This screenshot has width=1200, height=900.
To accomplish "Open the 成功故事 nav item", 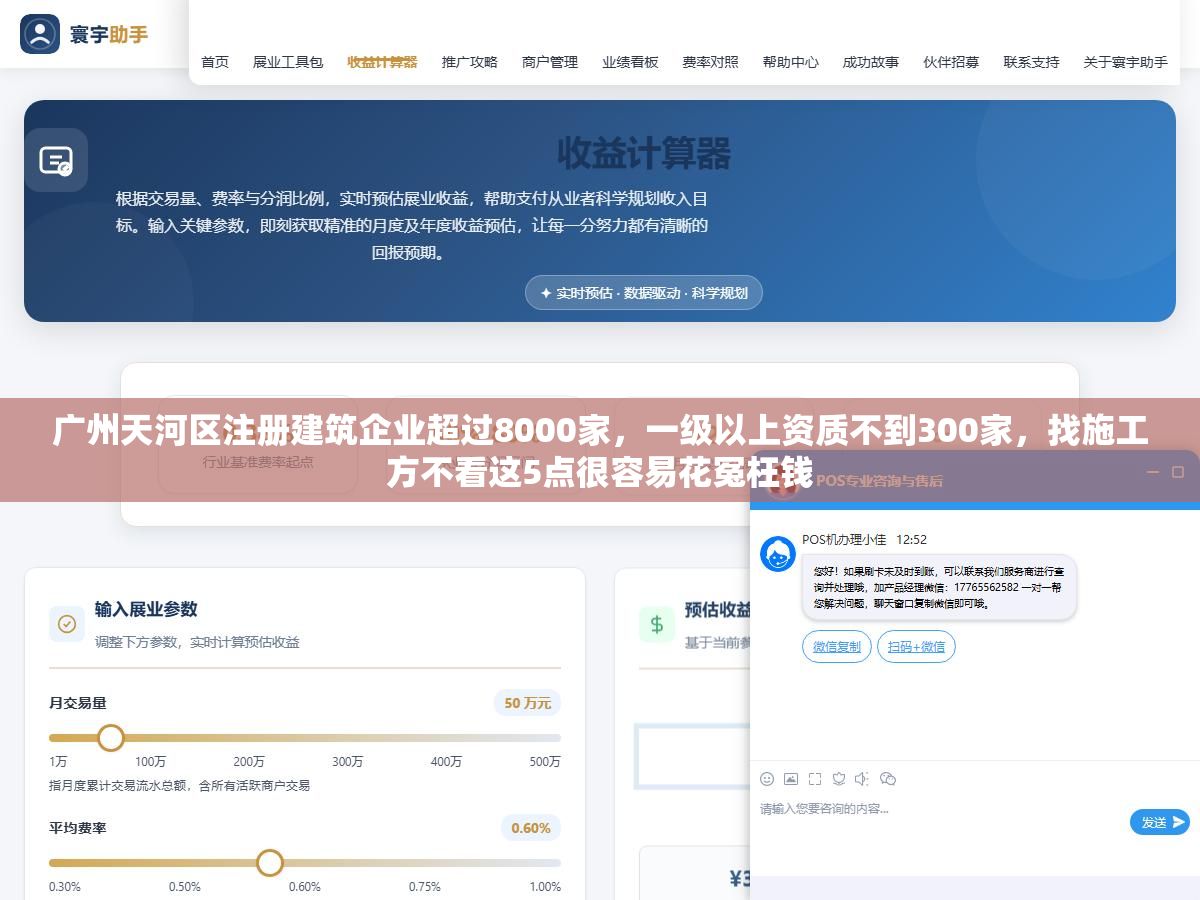I will [x=871, y=62].
